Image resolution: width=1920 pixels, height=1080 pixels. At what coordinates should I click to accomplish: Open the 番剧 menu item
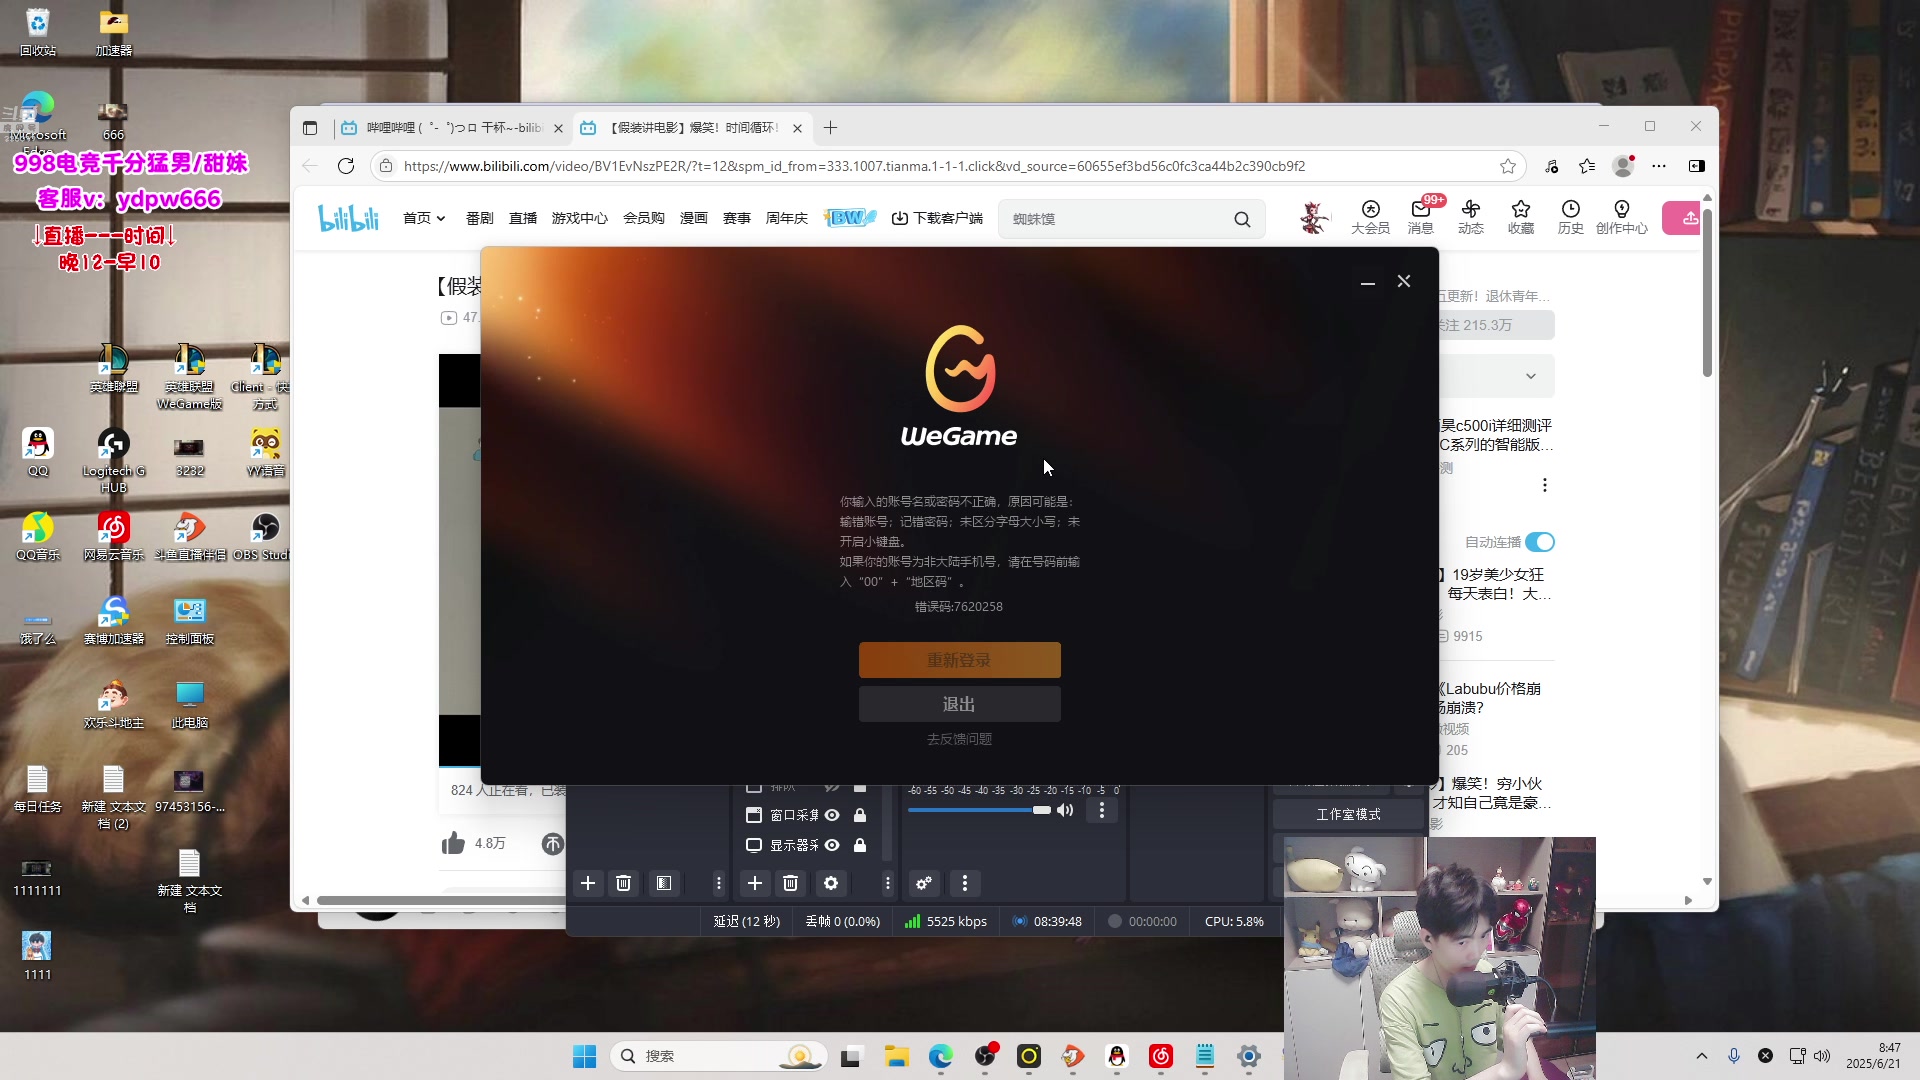point(479,218)
